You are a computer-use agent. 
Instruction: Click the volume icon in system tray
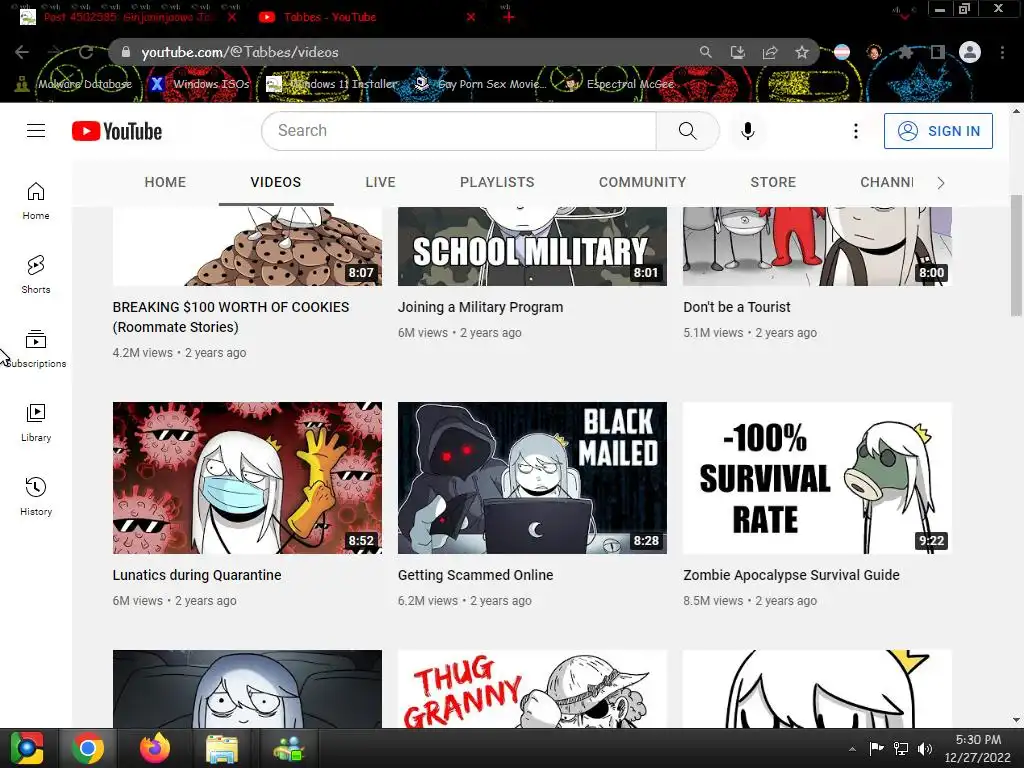[x=925, y=749]
